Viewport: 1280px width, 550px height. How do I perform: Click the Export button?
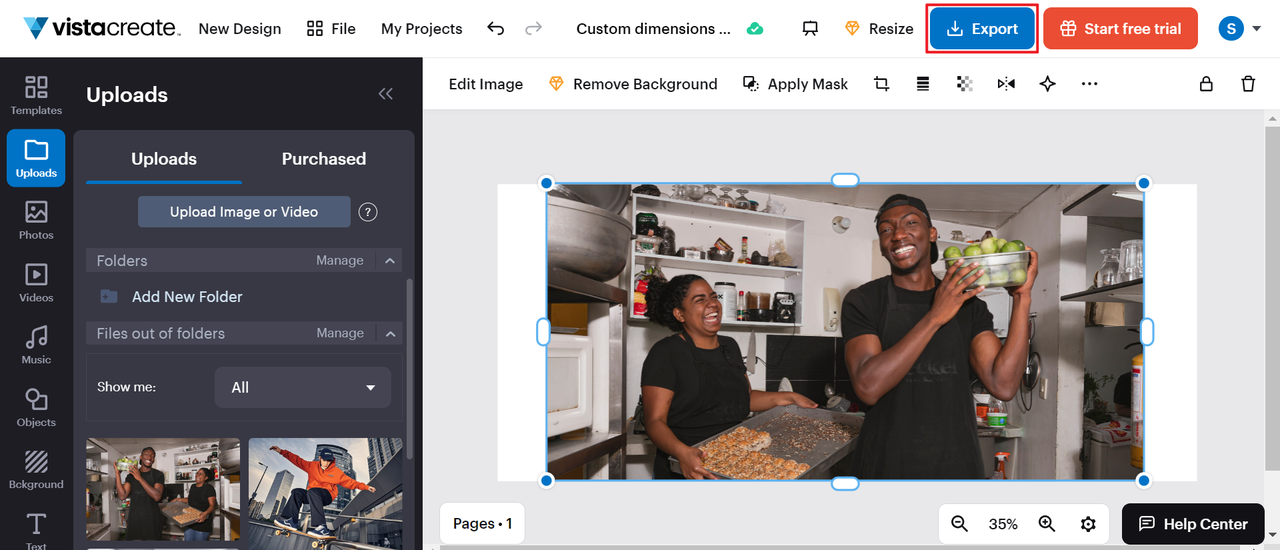click(x=982, y=28)
